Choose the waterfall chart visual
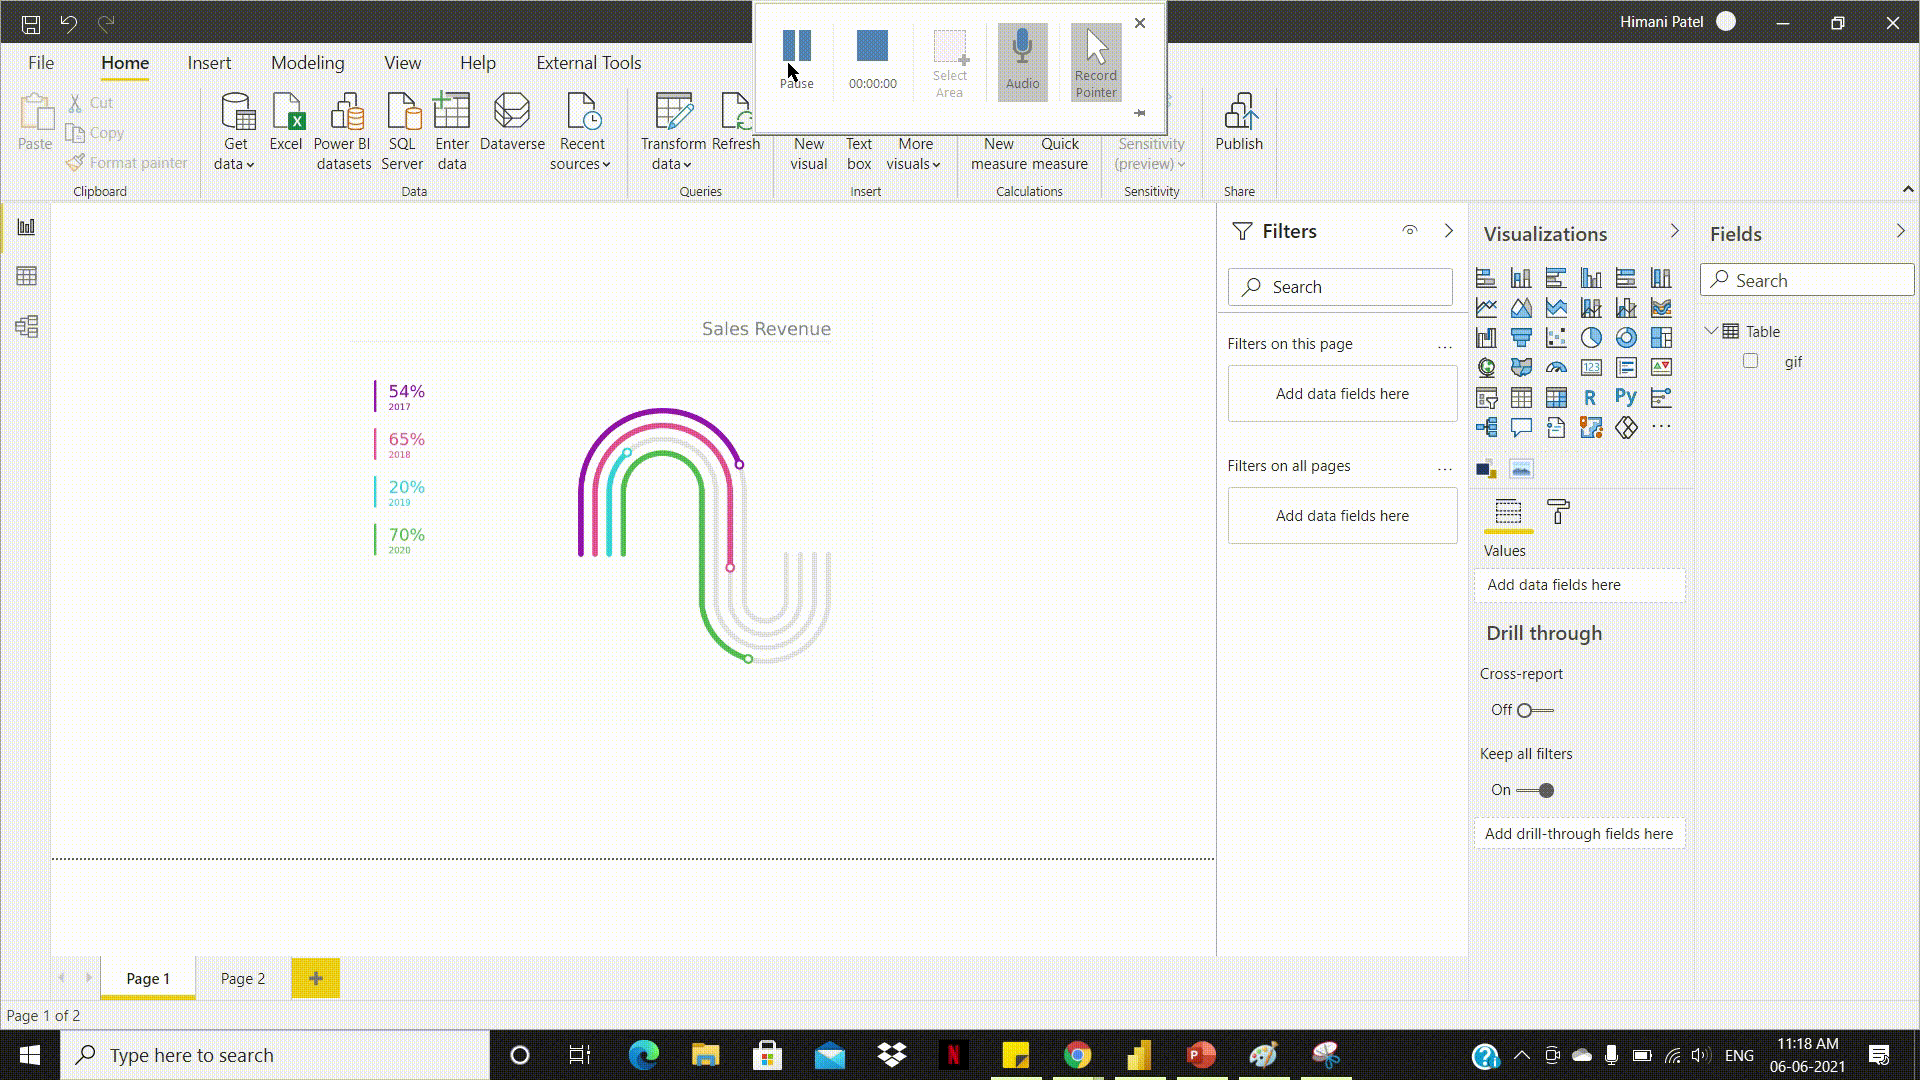1920x1080 pixels. coord(1486,338)
